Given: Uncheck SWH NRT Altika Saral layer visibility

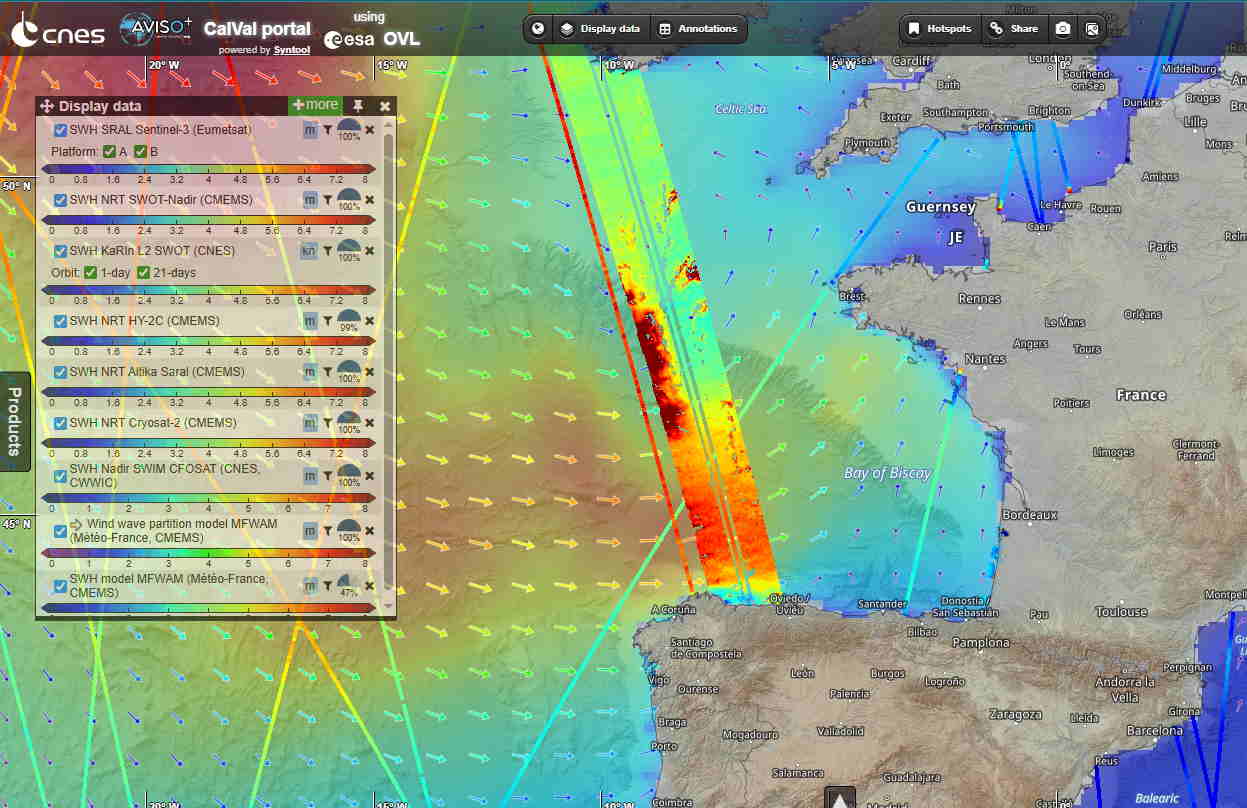Looking at the screenshot, I should click(61, 372).
